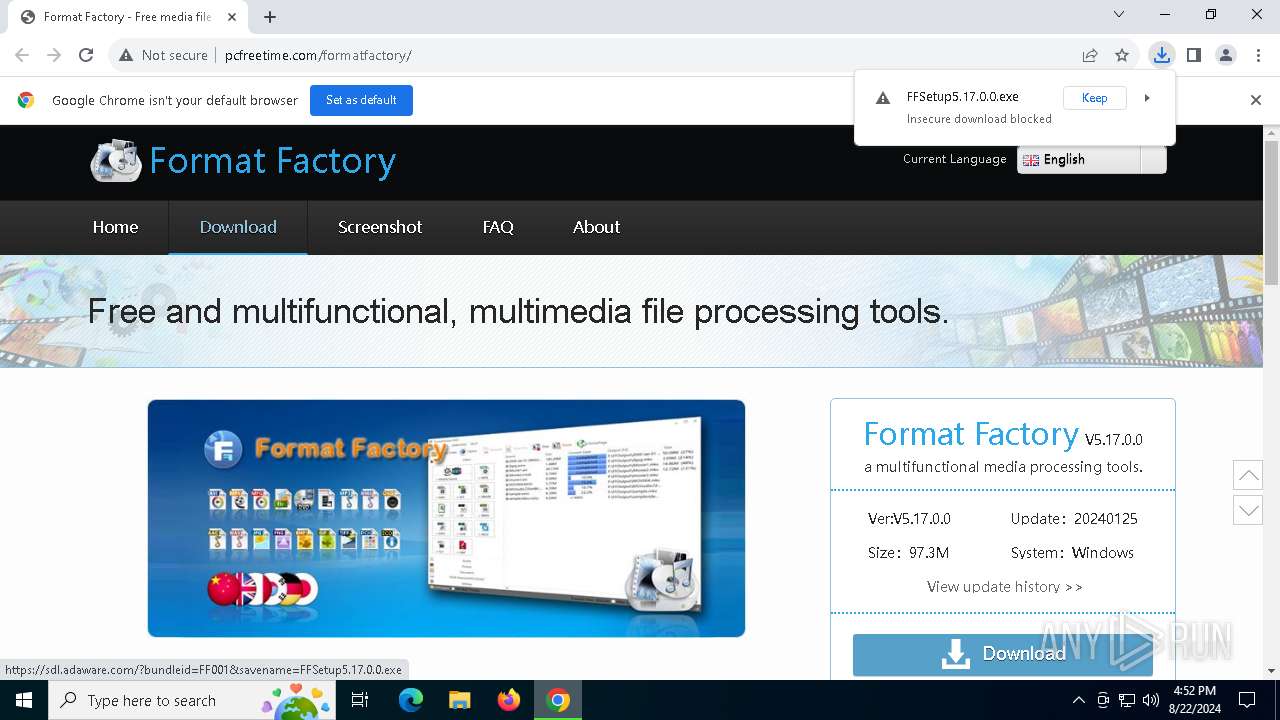Open the notification center icon
Image resolution: width=1280 pixels, height=720 pixels.
[x=1247, y=700]
